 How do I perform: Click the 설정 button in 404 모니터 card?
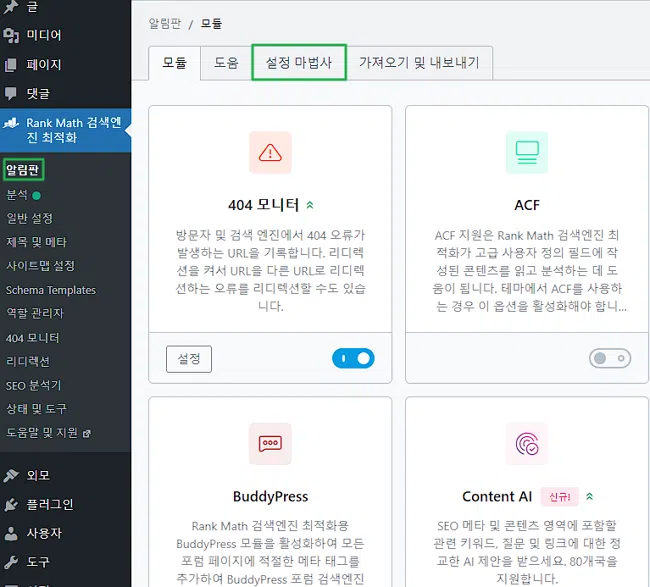[x=189, y=359]
